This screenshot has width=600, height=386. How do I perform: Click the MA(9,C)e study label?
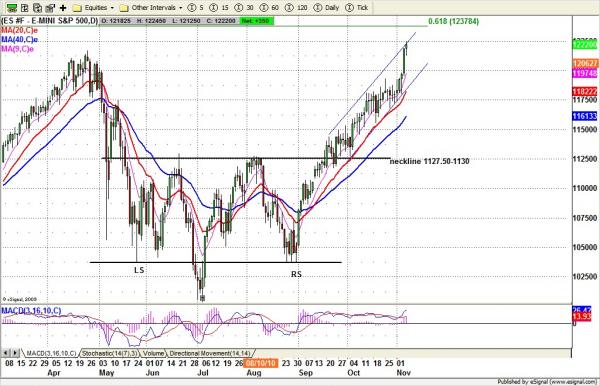pyautogui.click(x=17, y=49)
